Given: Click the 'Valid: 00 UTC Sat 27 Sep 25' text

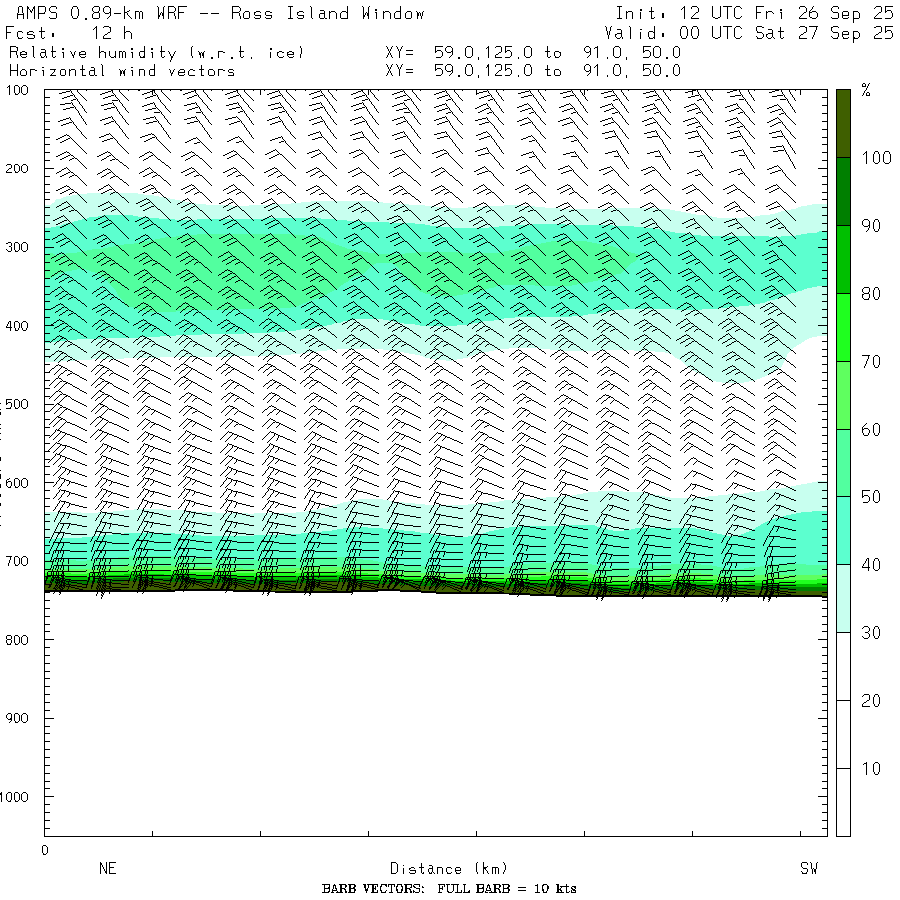Looking at the screenshot, I should 749,33.
